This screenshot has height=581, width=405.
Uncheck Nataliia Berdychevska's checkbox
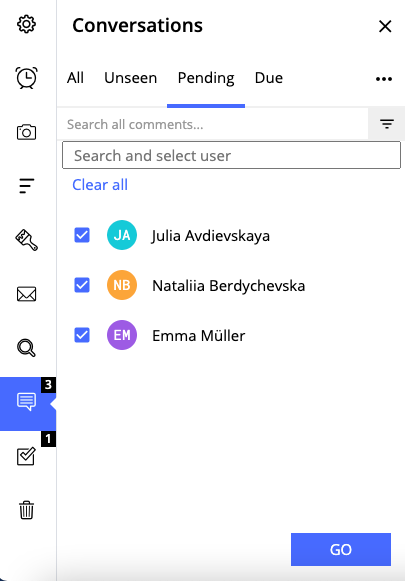(x=82, y=285)
